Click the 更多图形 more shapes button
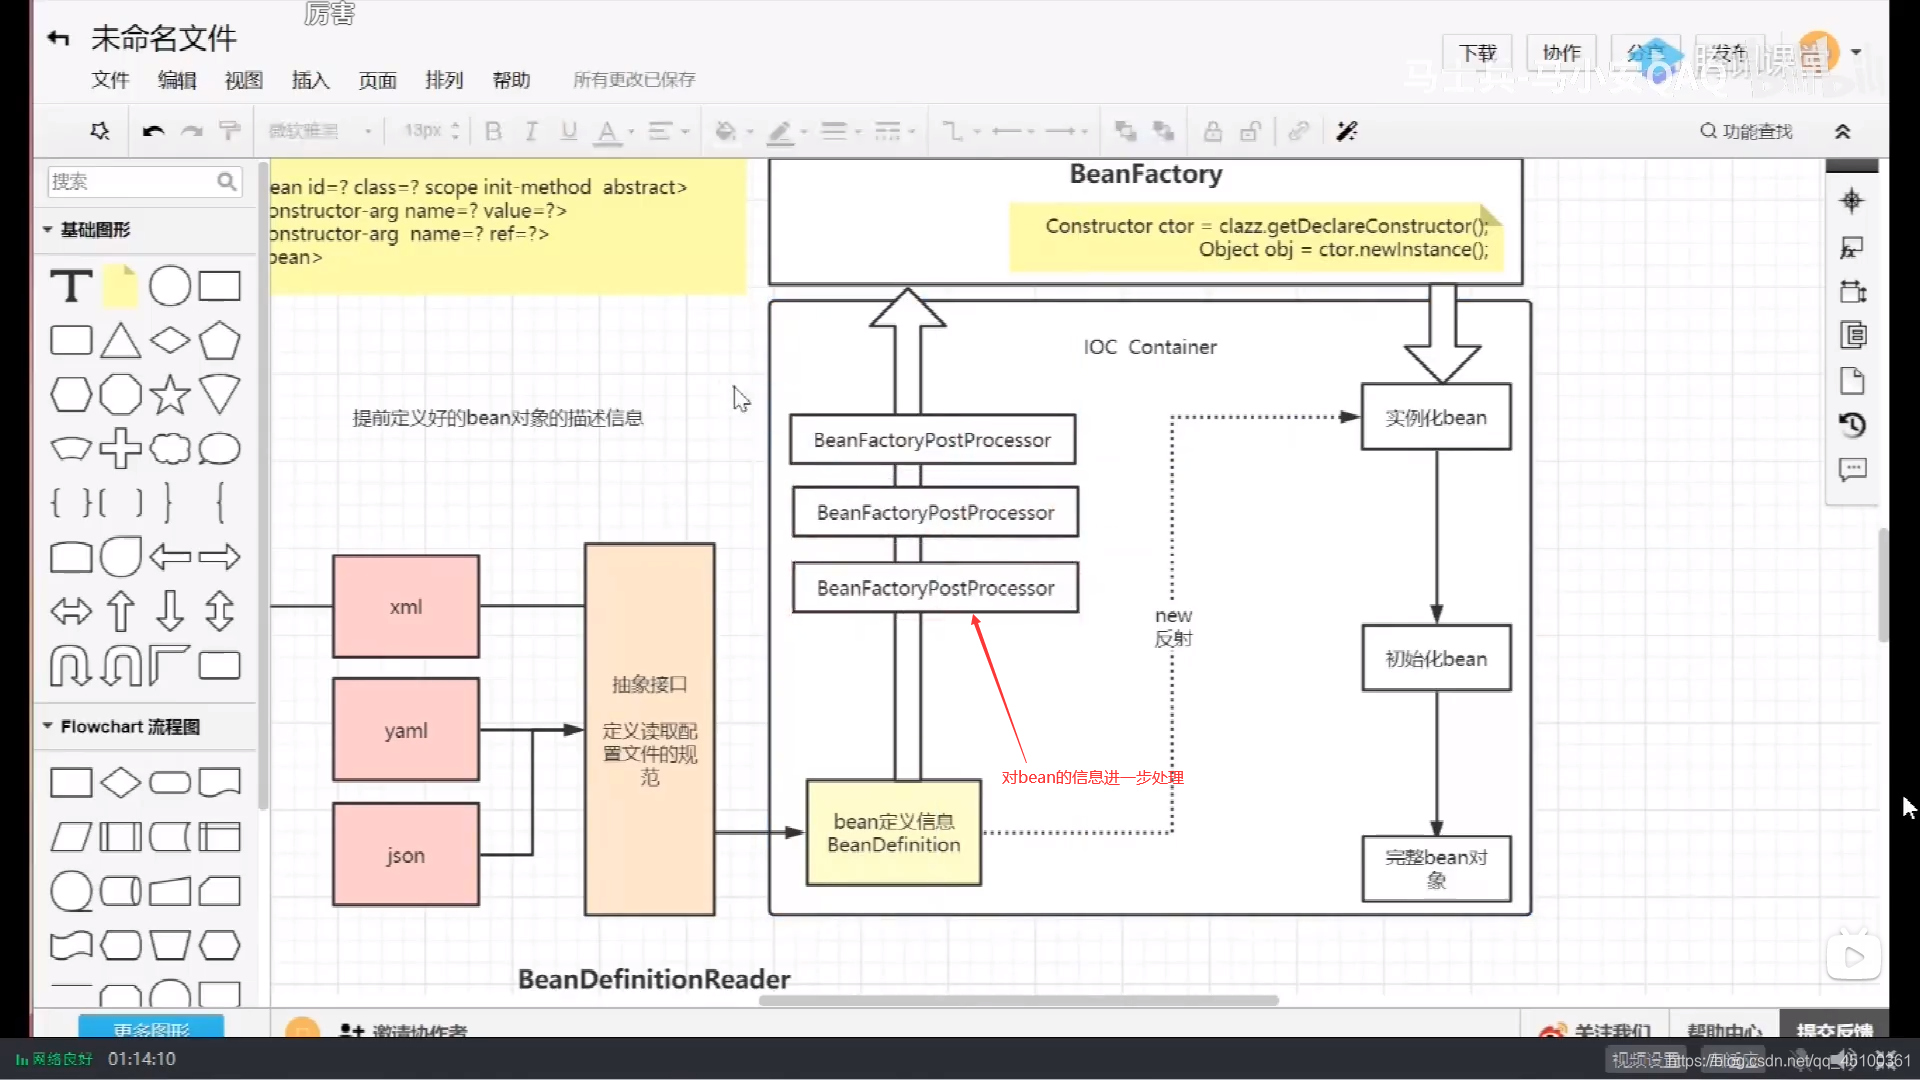 coord(151,1028)
